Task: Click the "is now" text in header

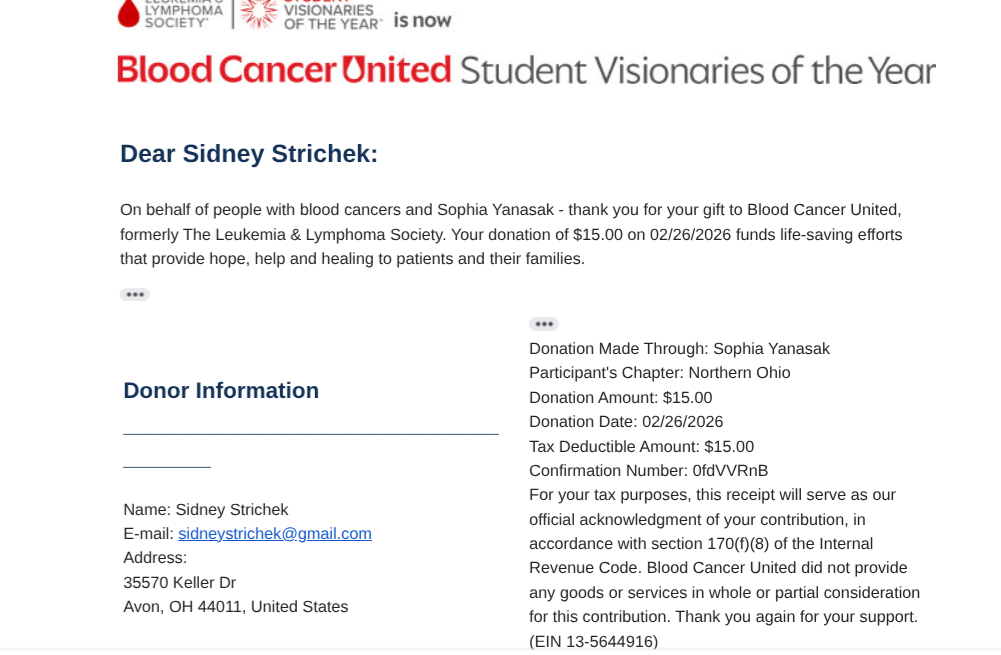Action: coord(422,20)
